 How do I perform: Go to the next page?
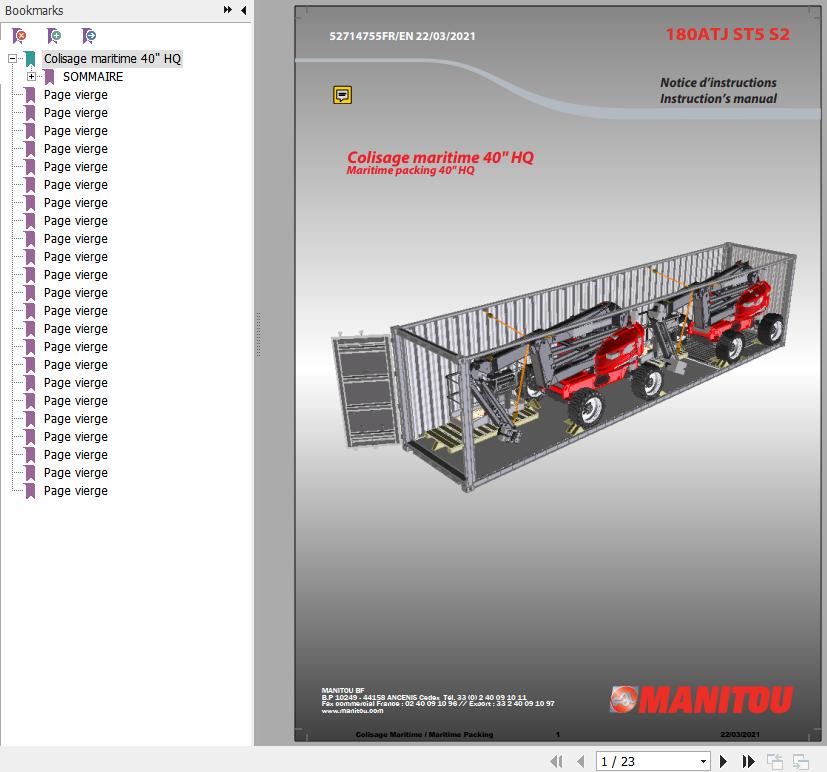point(724,761)
